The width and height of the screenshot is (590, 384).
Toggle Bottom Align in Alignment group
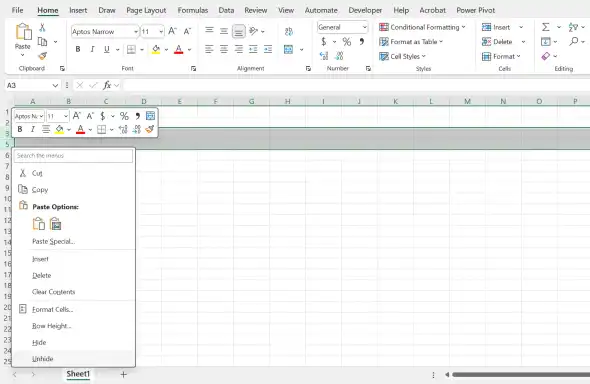click(x=239, y=31)
